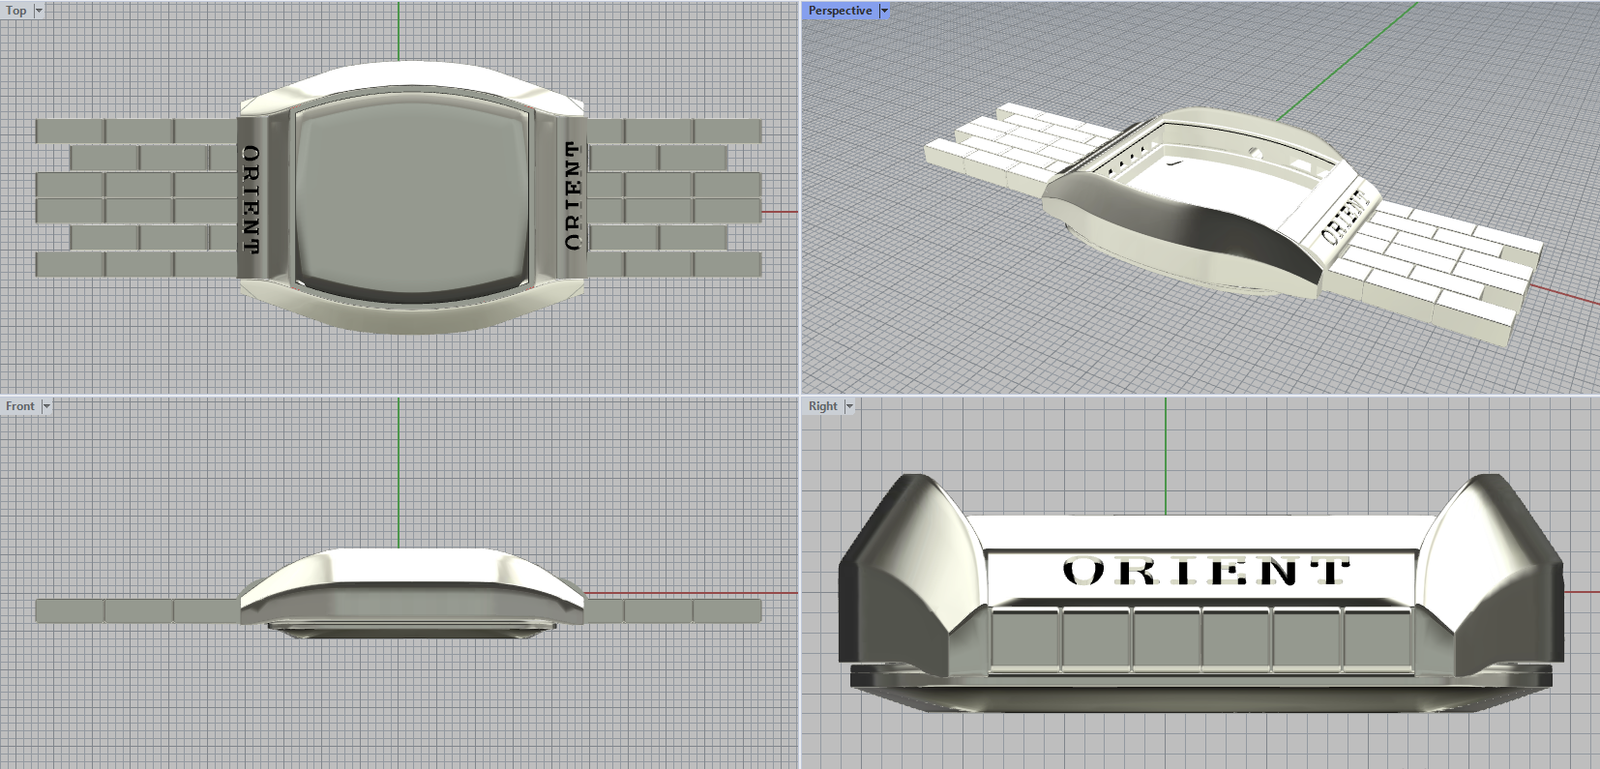Click the left ORIENT engraving in Top view
This screenshot has height=769, width=1600.
[251, 199]
